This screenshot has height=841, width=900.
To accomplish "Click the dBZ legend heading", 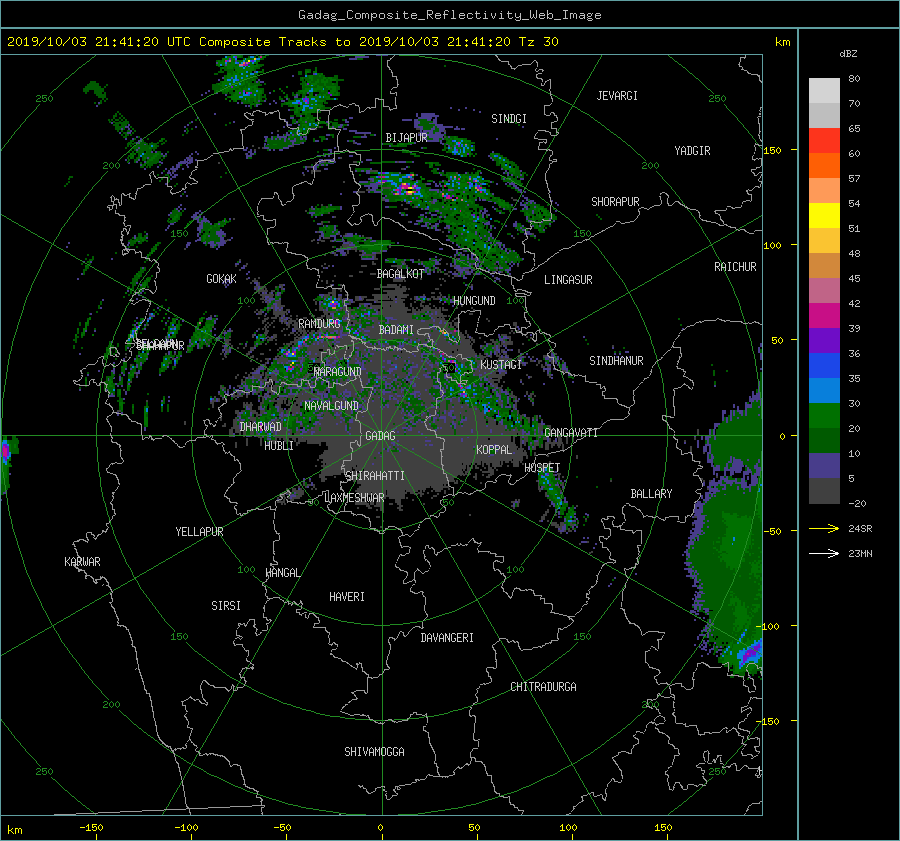I will coord(848,53).
